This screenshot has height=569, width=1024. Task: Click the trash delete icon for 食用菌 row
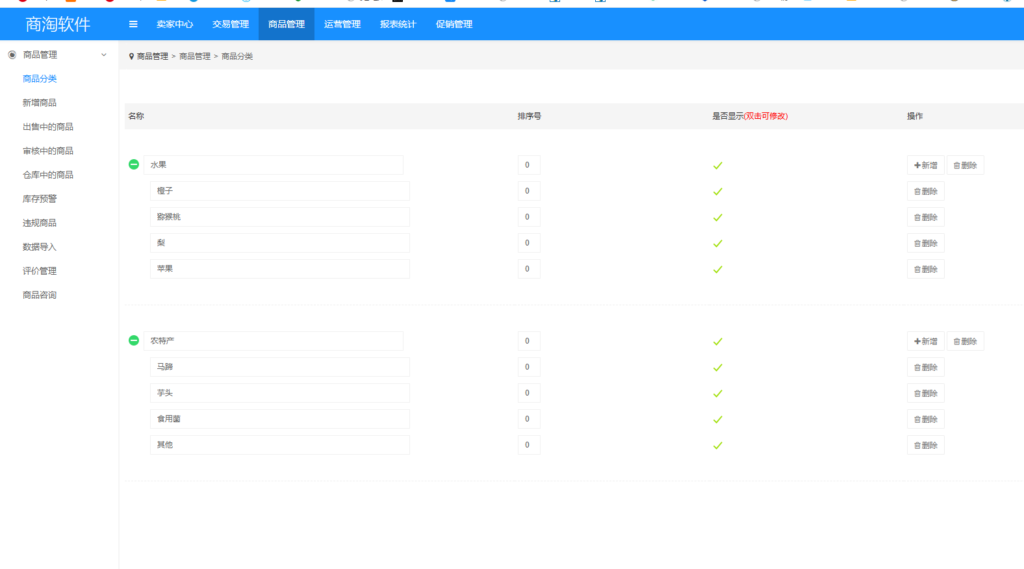[918, 420]
